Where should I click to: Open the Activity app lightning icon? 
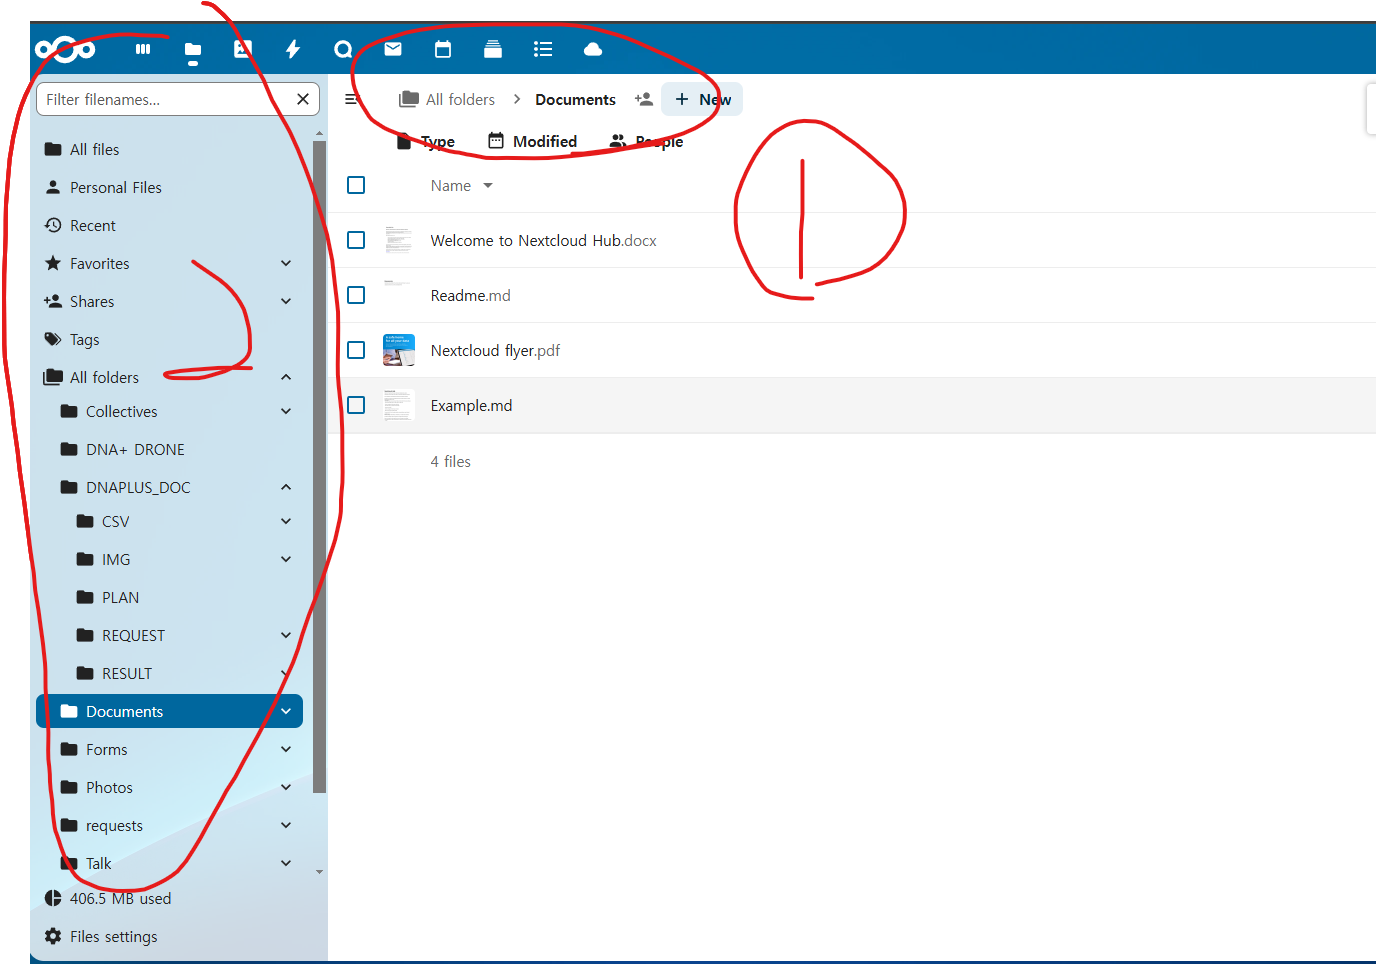(293, 49)
